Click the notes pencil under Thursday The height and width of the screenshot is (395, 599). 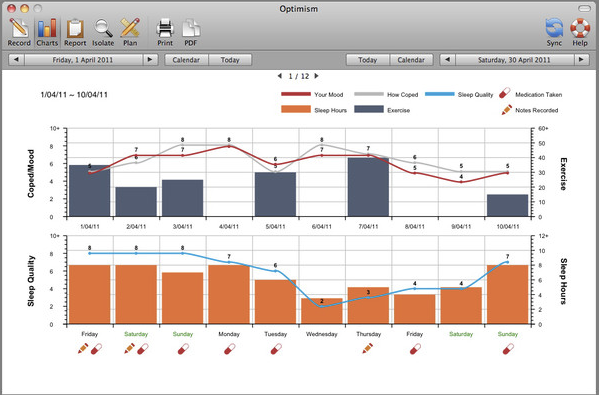pyautogui.click(x=367, y=348)
